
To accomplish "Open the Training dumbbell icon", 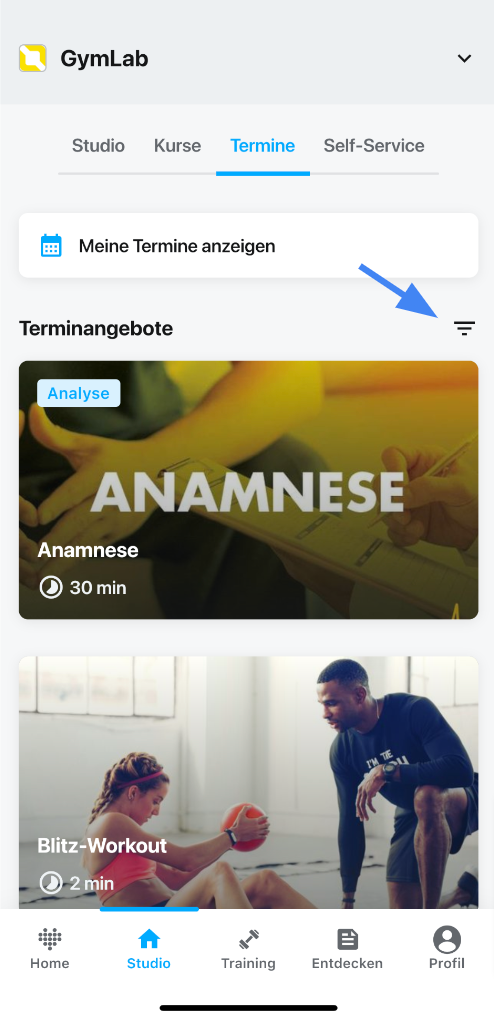I will [x=248, y=939].
